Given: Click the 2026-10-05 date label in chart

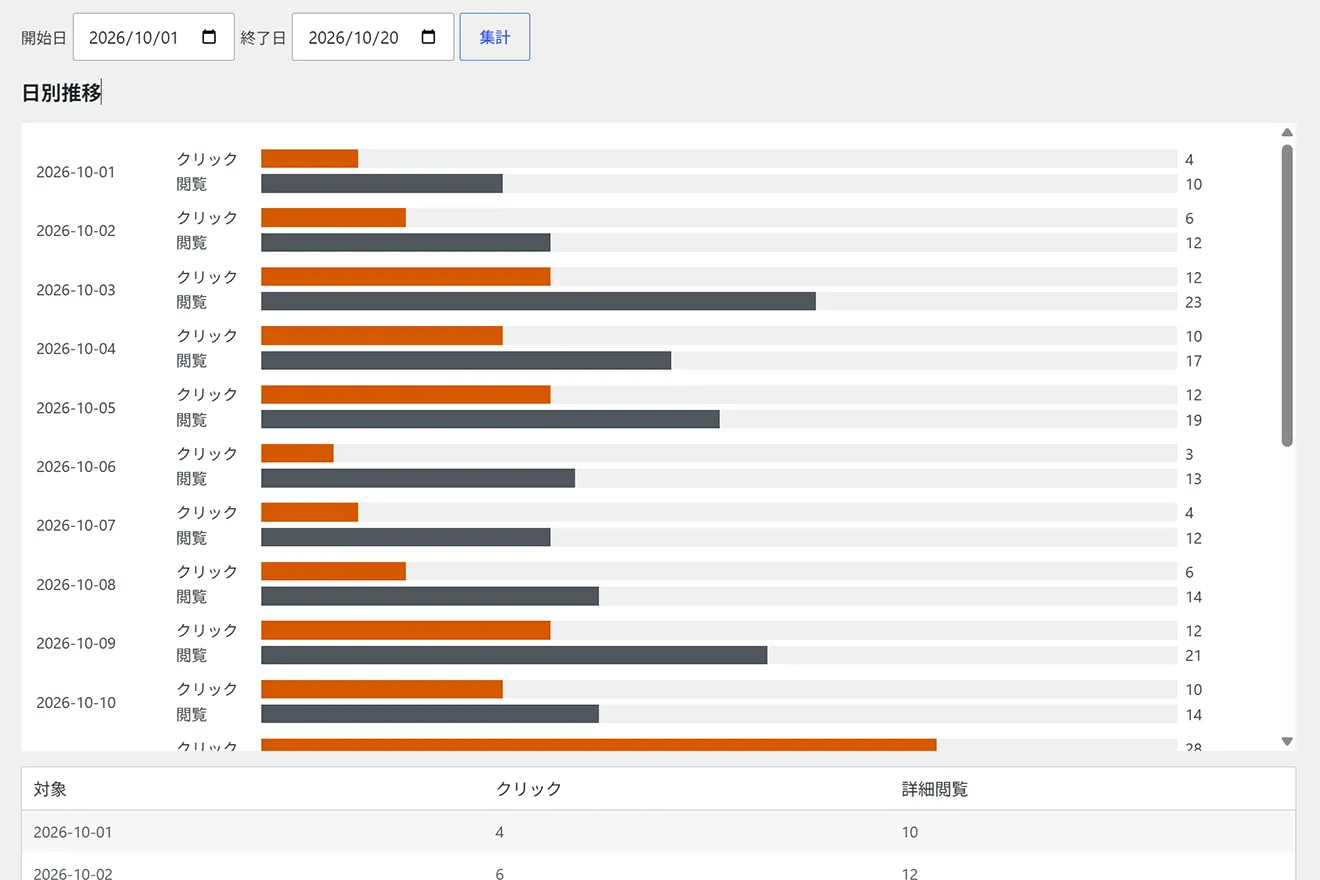Looking at the screenshot, I should click(76, 408).
